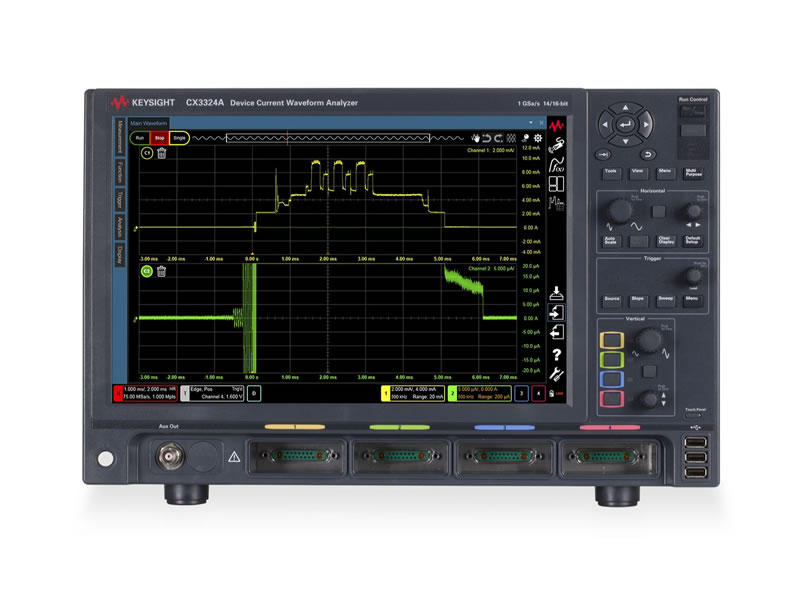Push the tab key below navigation pad

604,155
